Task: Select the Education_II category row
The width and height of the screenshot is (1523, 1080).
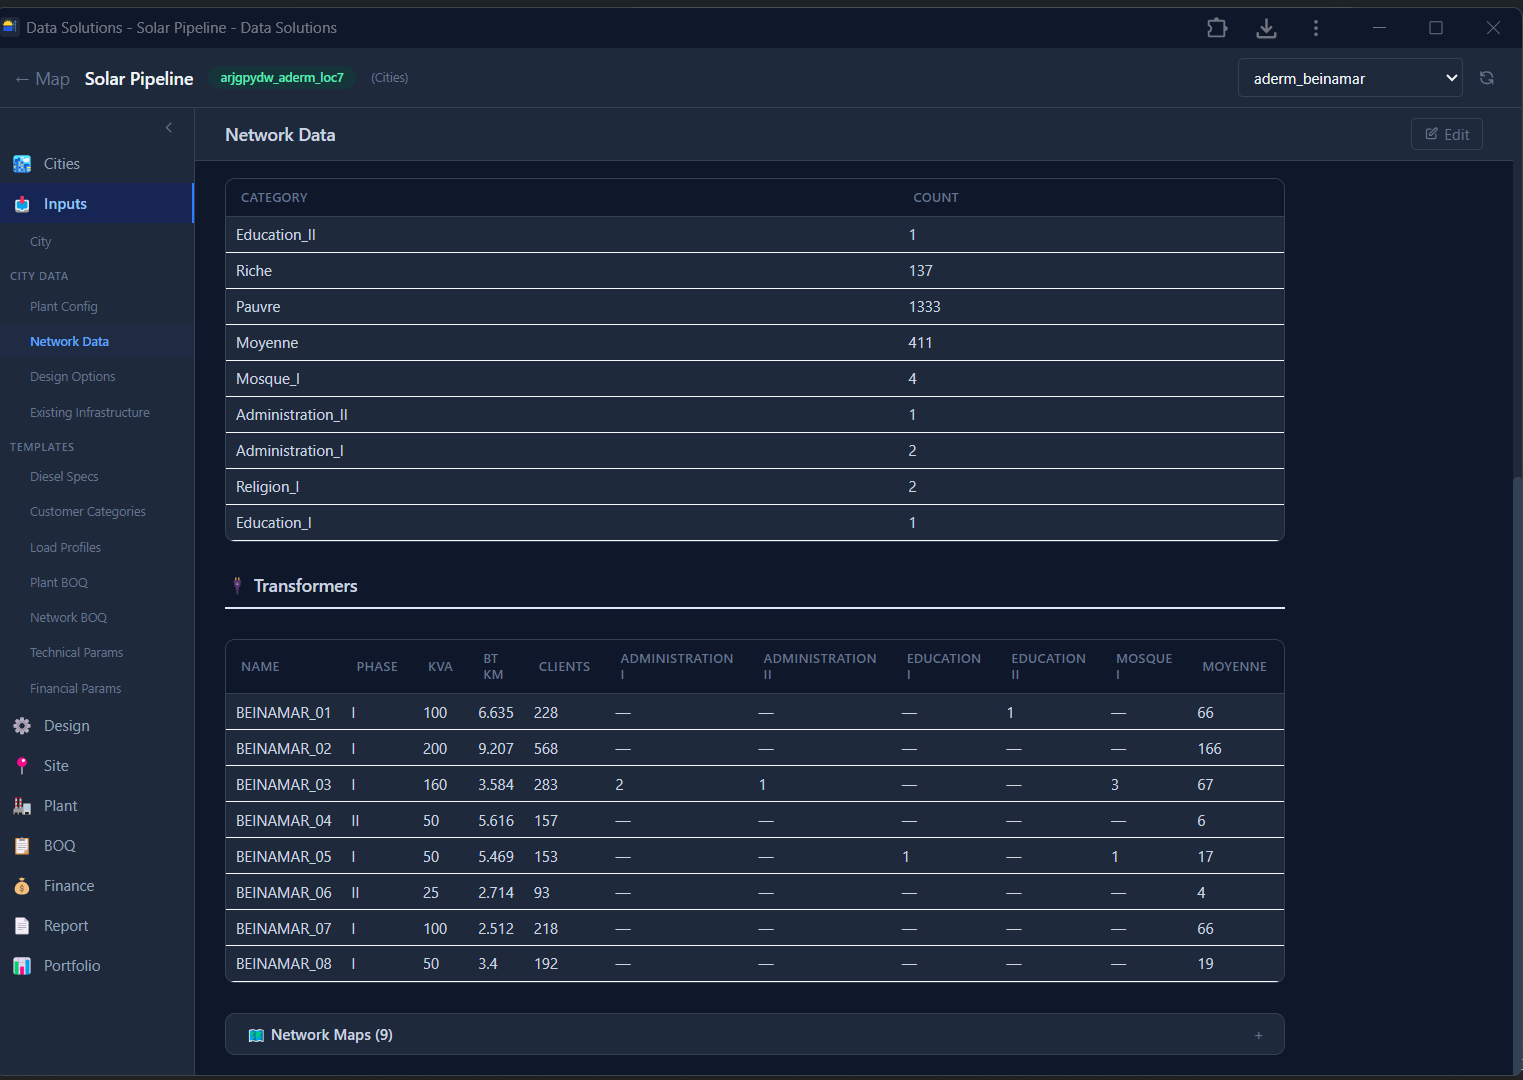Action: click(755, 235)
